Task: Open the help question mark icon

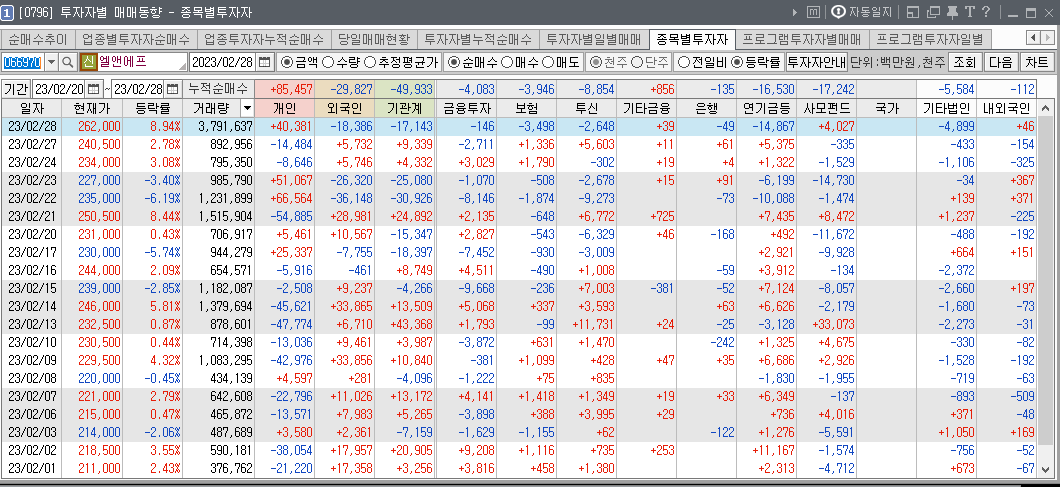Action: tap(985, 12)
